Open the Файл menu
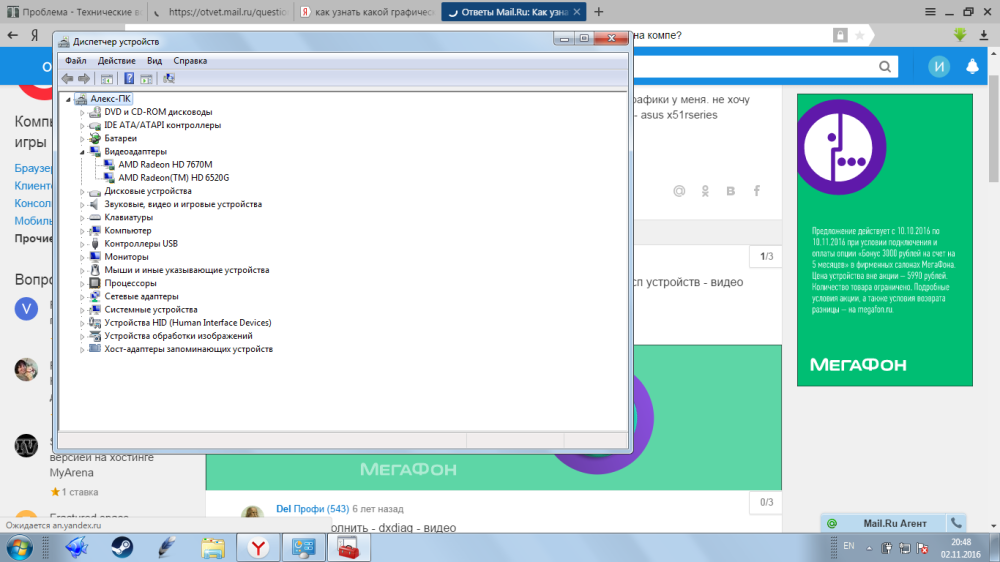This screenshot has height=562, width=1000. (75, 61)
